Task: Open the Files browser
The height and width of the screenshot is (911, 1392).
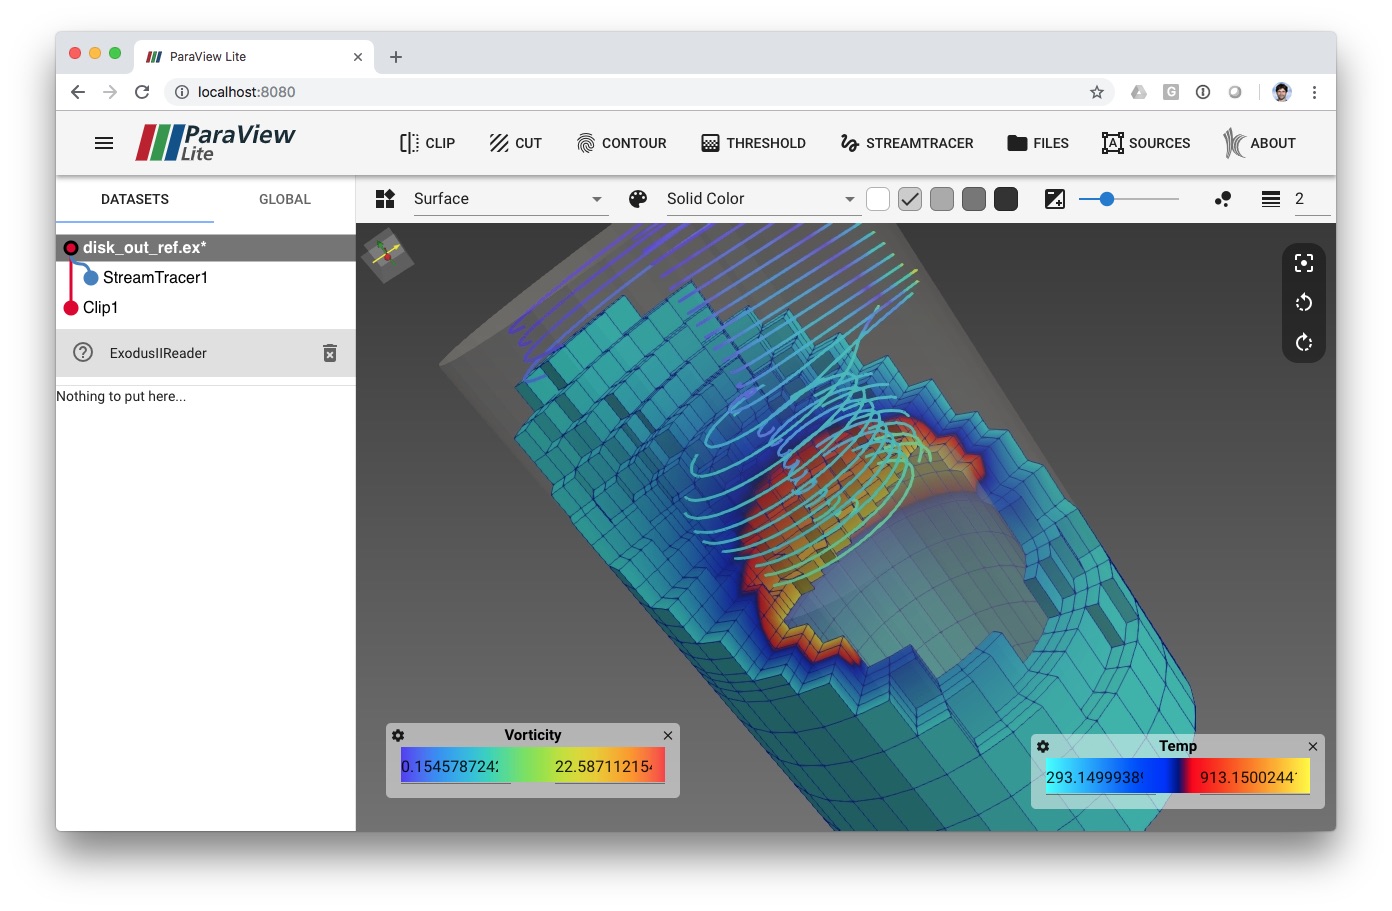Action: 1038,143
